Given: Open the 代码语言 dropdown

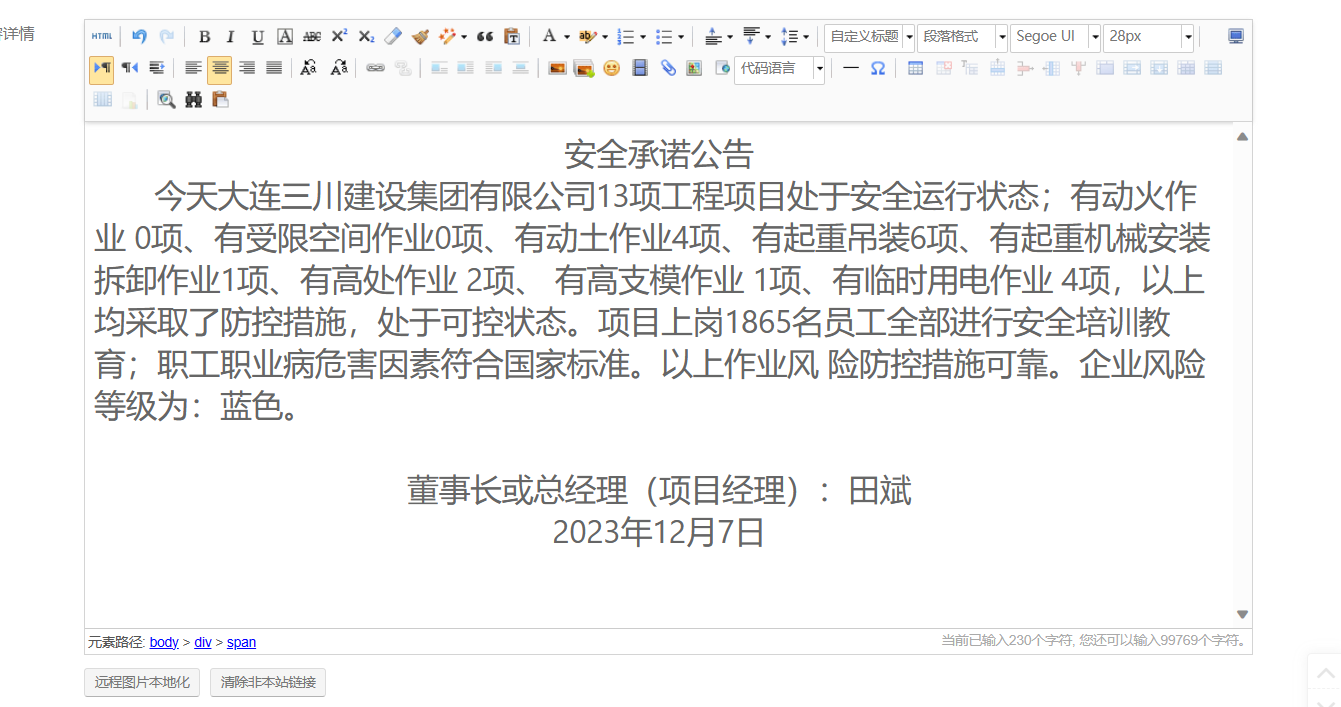Looking at the screenshot, I should (779, 68).
